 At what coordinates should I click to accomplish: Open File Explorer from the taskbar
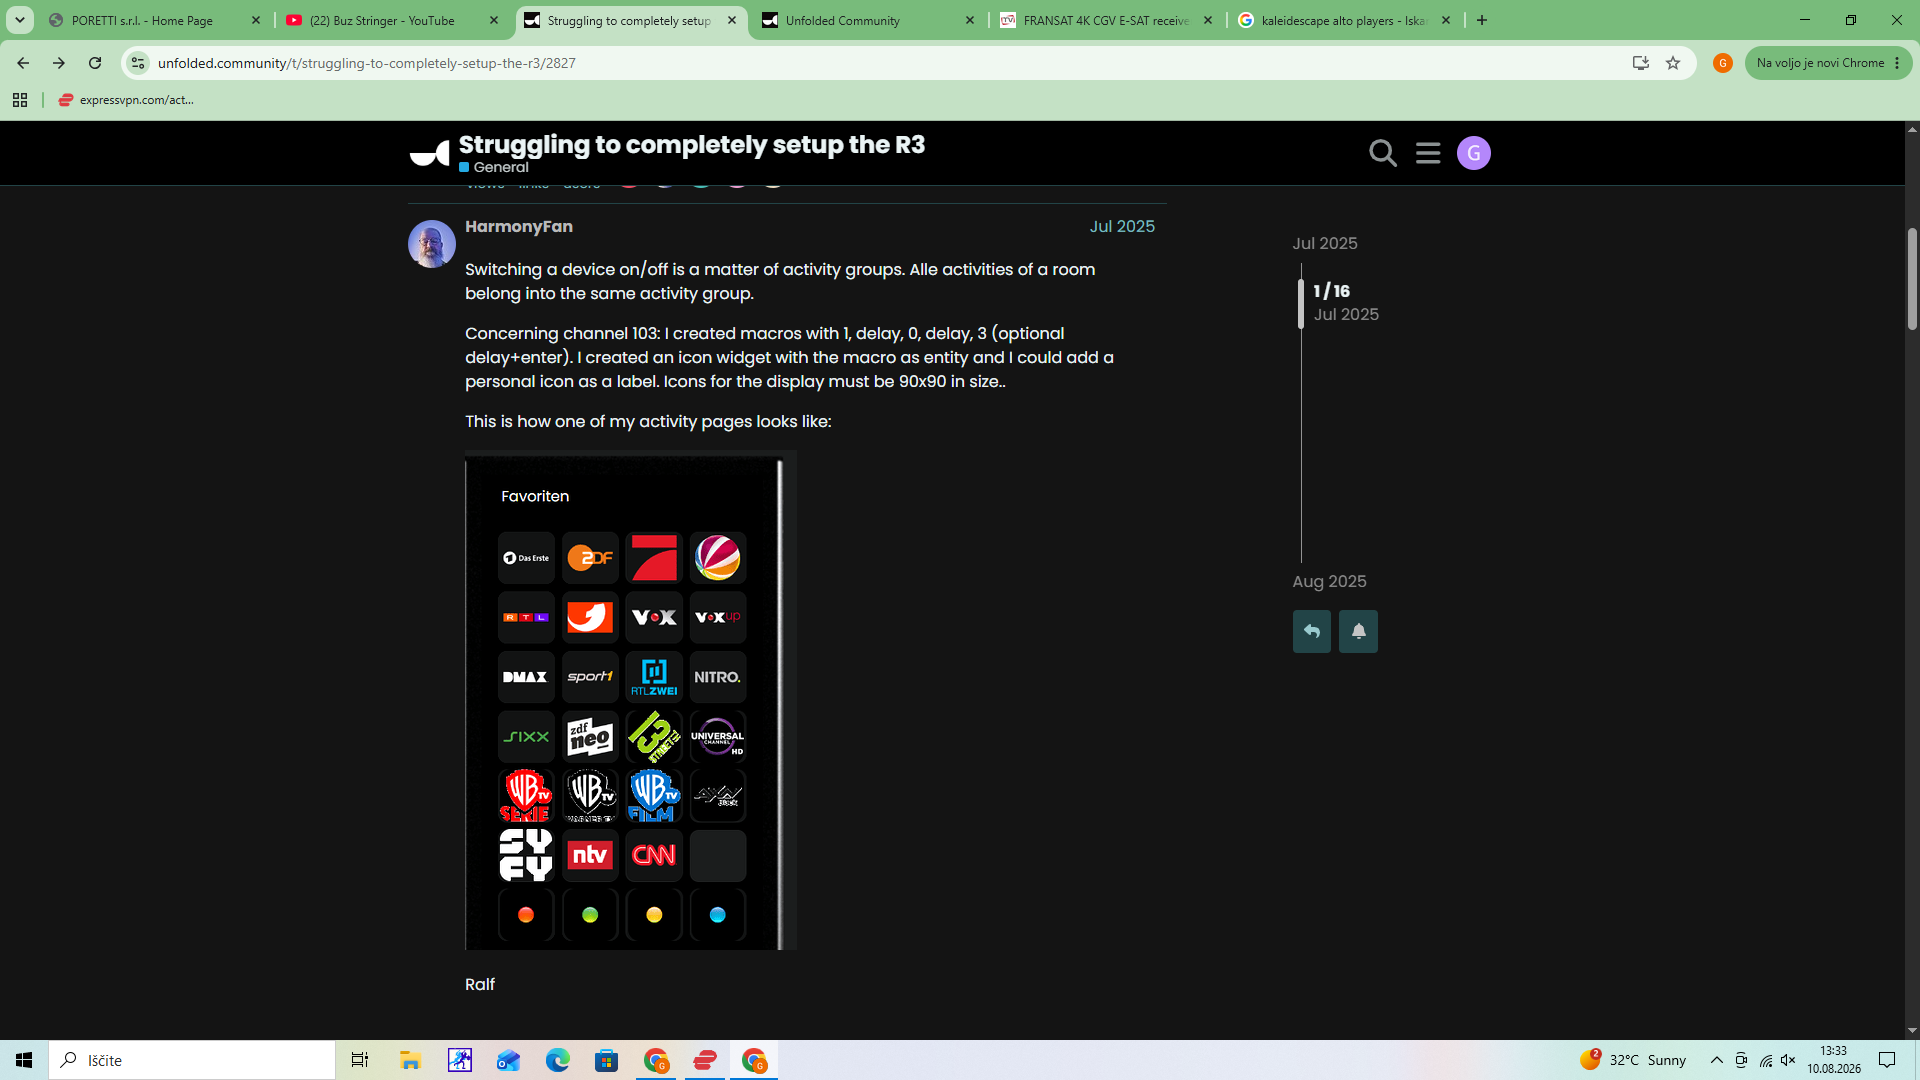tap(410, 1060)
